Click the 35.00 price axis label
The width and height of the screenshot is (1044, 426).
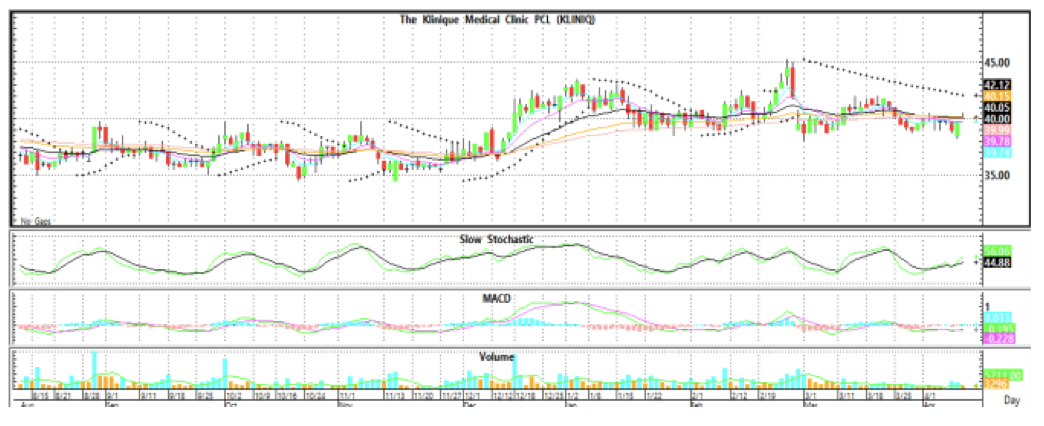click(x=997, y=175)
